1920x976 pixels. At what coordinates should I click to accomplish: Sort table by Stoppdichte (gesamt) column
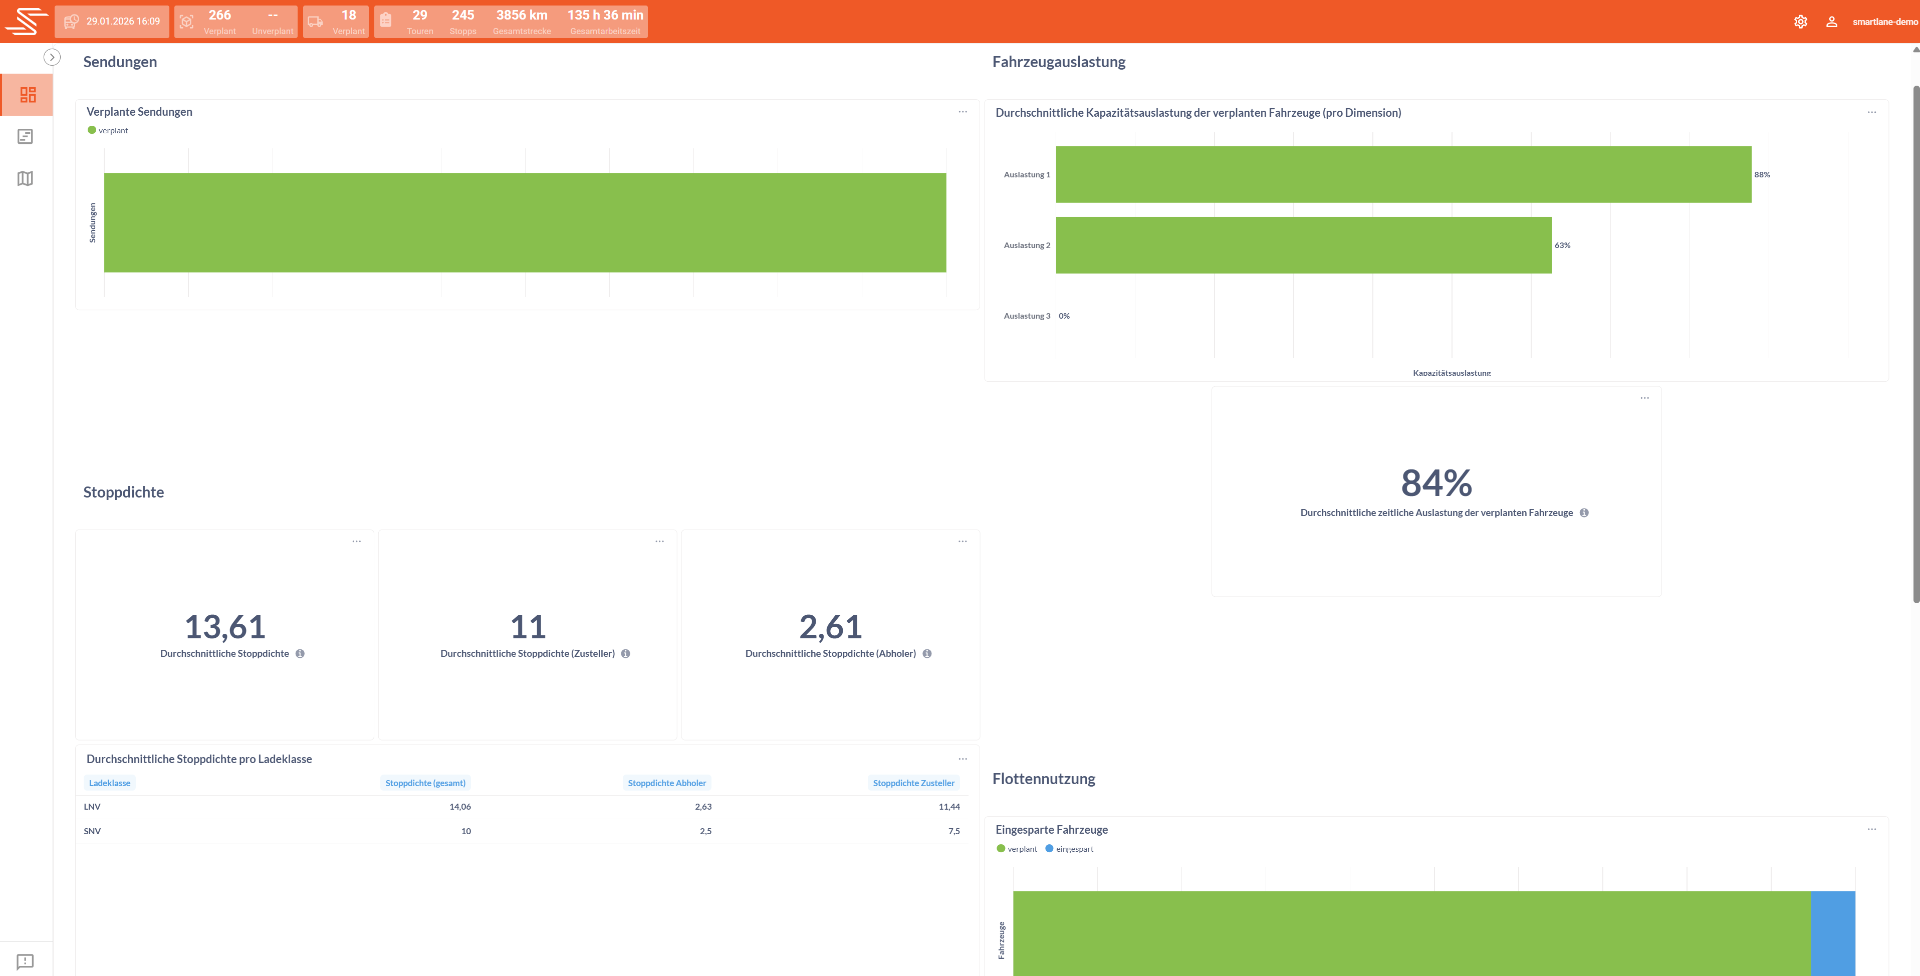point(425,783)
